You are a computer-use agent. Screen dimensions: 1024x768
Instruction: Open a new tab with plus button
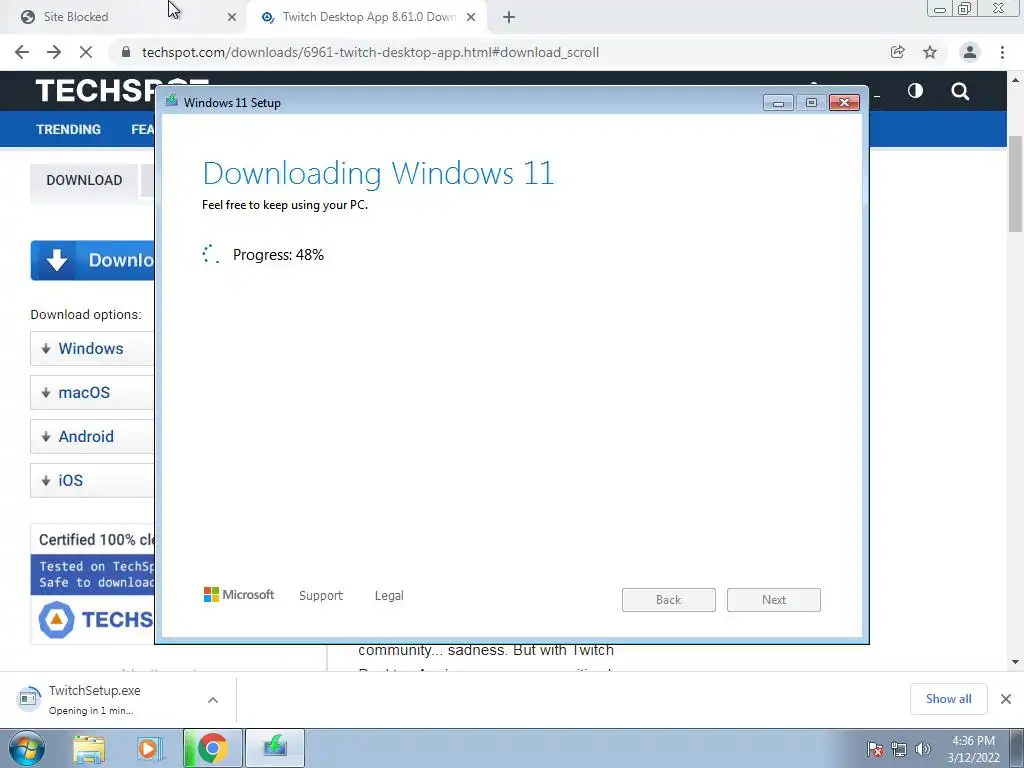509,17
